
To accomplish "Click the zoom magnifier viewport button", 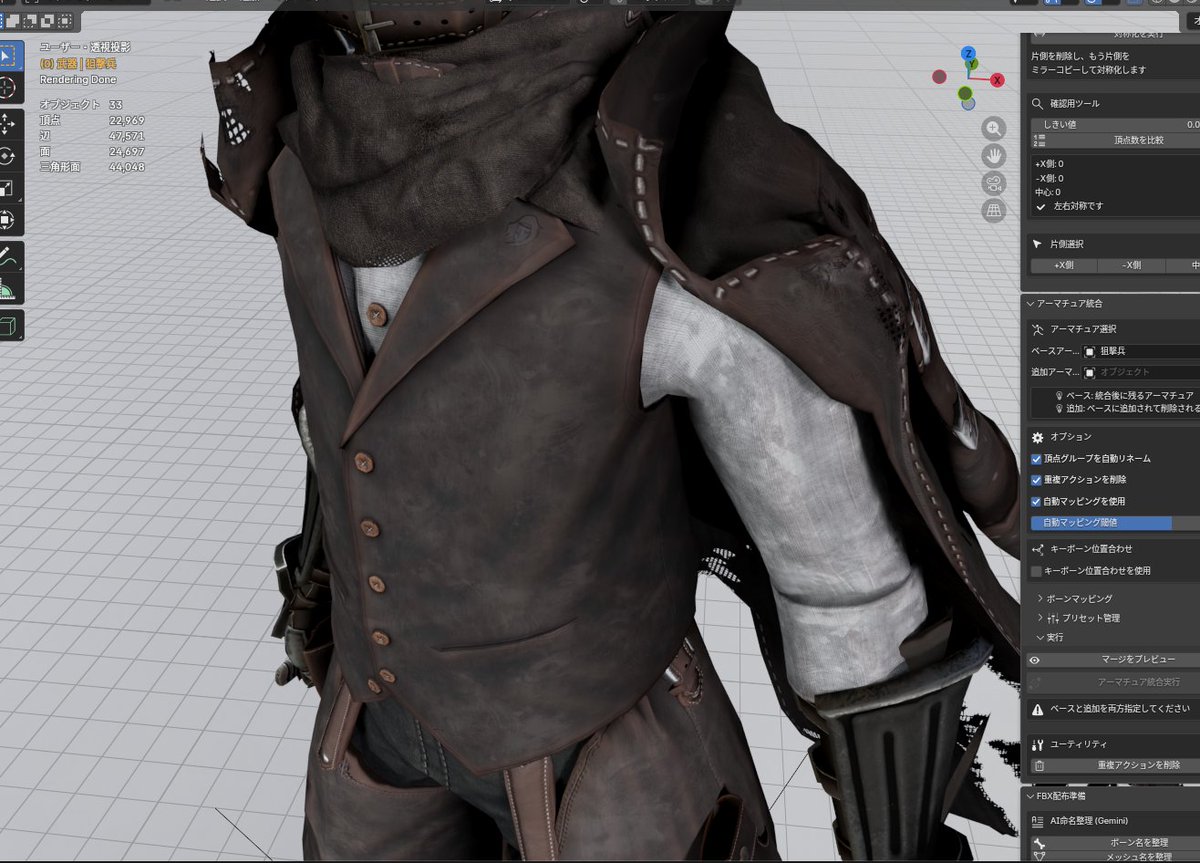I will click(993, 128).
